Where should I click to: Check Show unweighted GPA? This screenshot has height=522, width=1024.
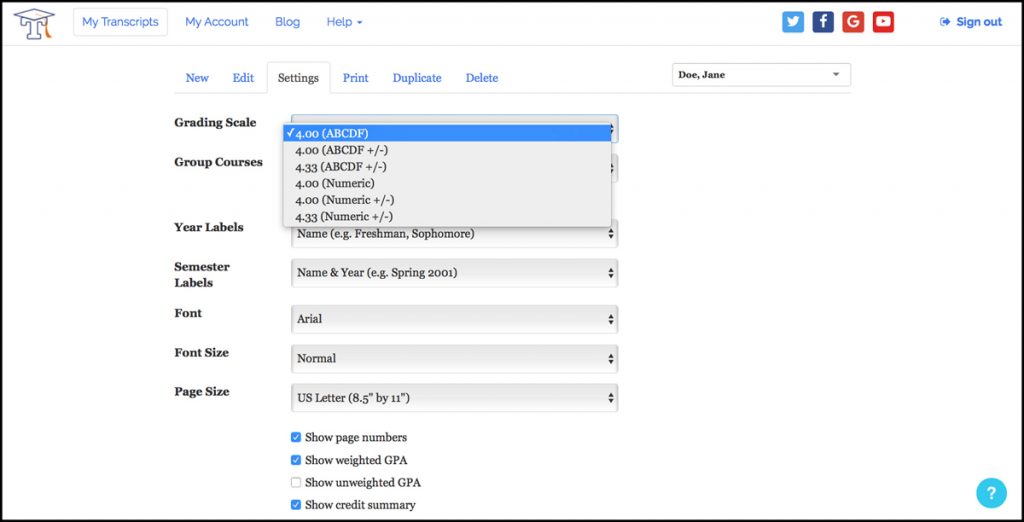(296, 483)
